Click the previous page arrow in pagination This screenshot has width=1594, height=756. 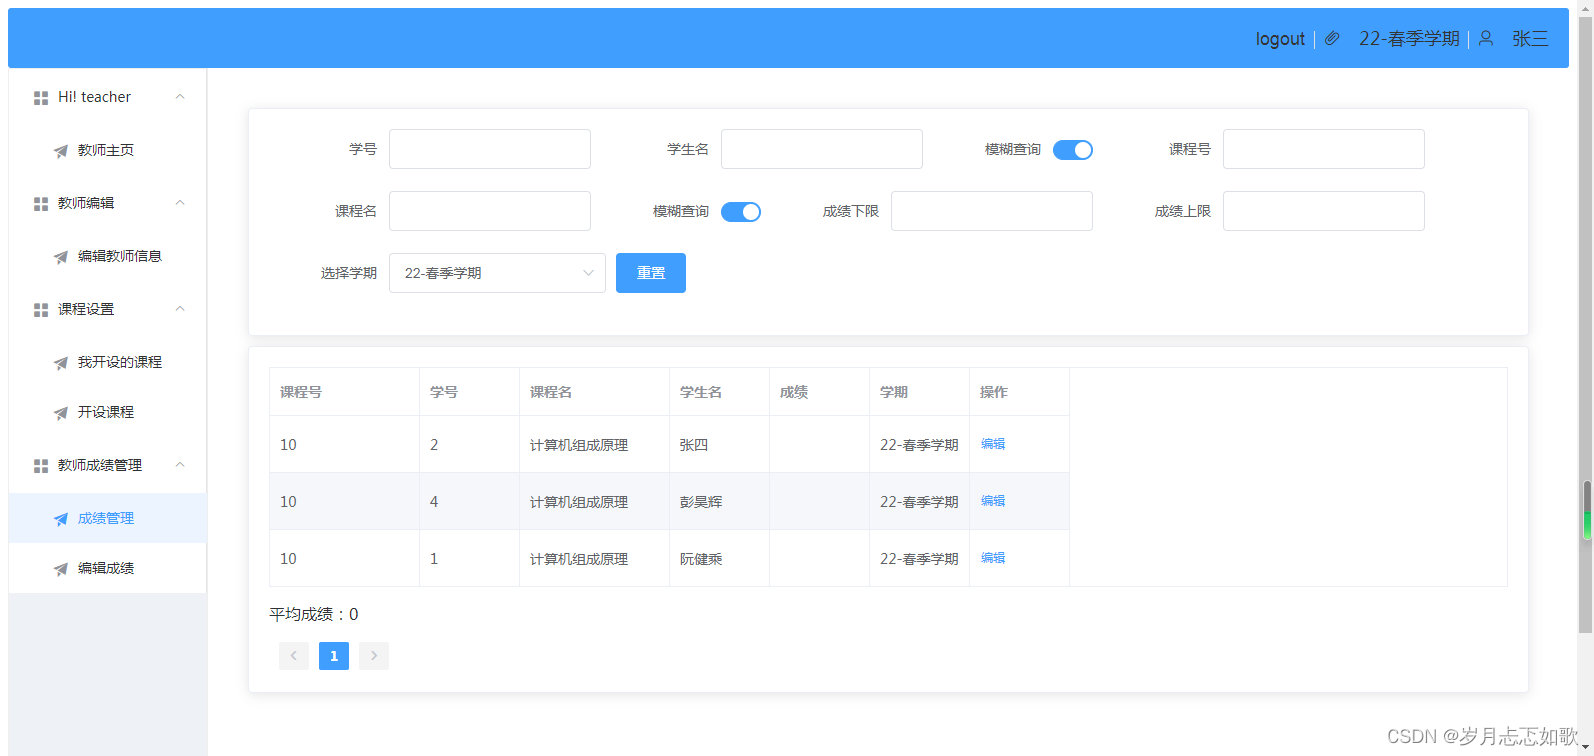(294, 656)
